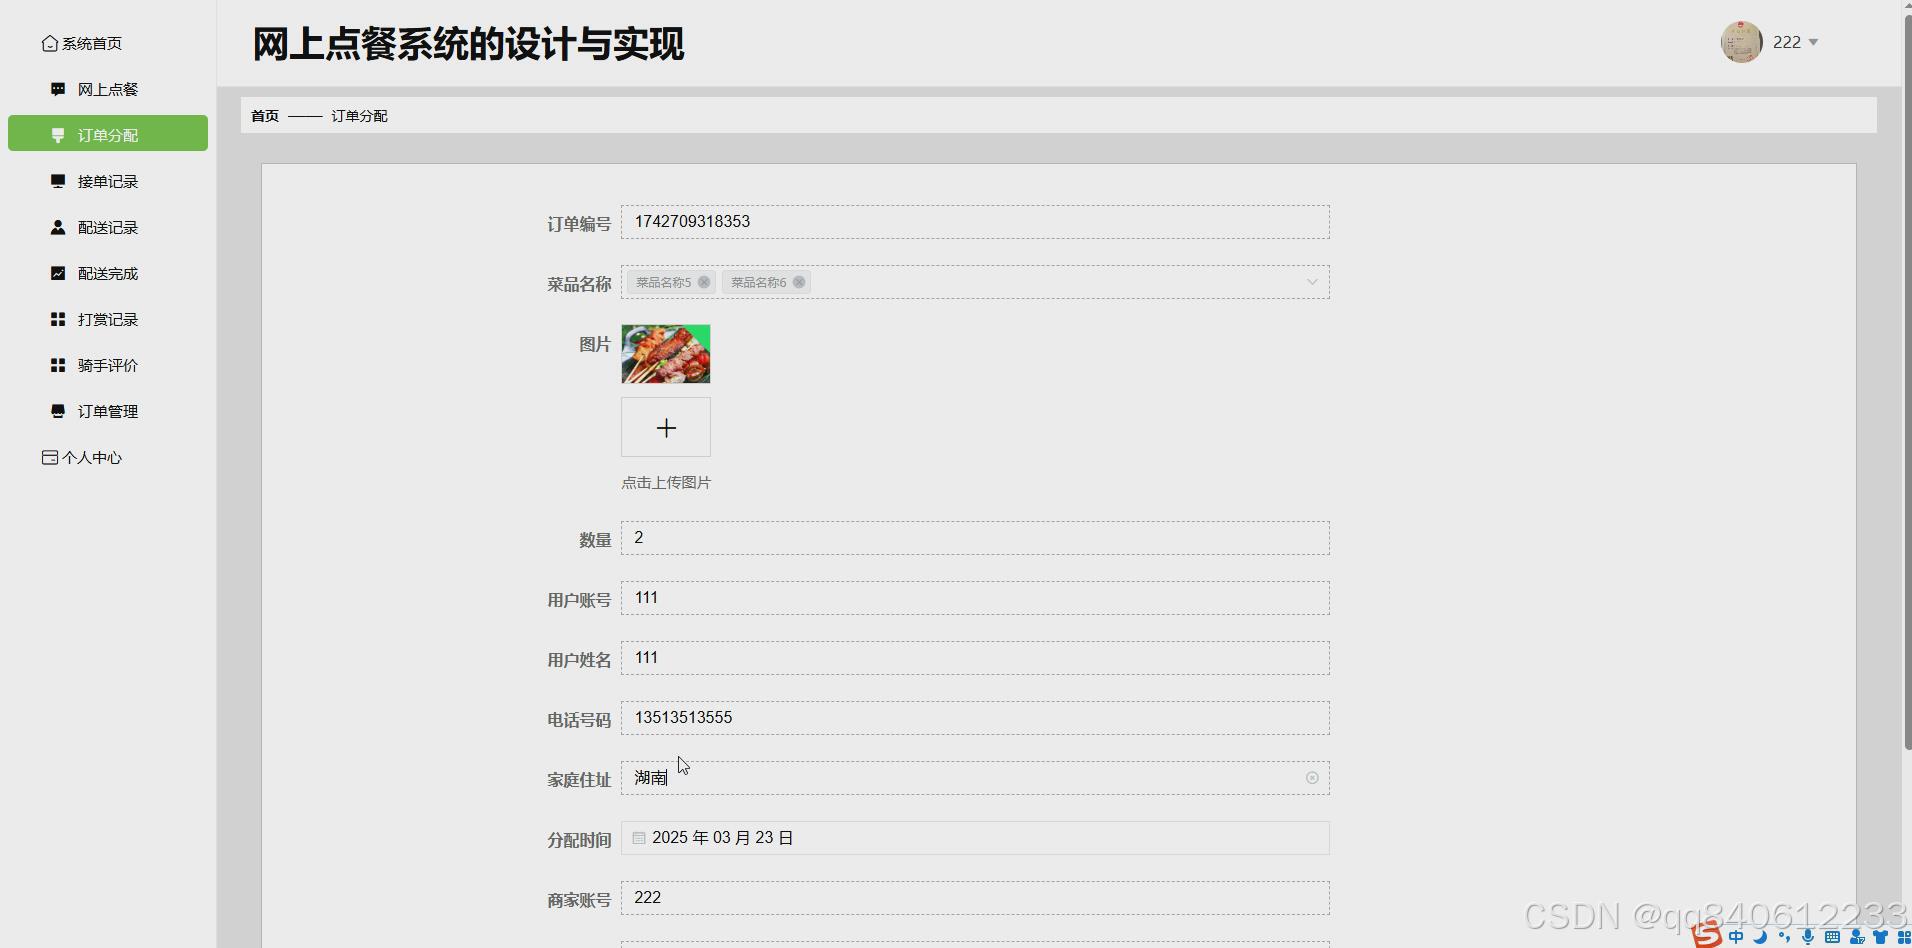Remove the 菜品名称5 tag with its x

(x=704, y=282)
